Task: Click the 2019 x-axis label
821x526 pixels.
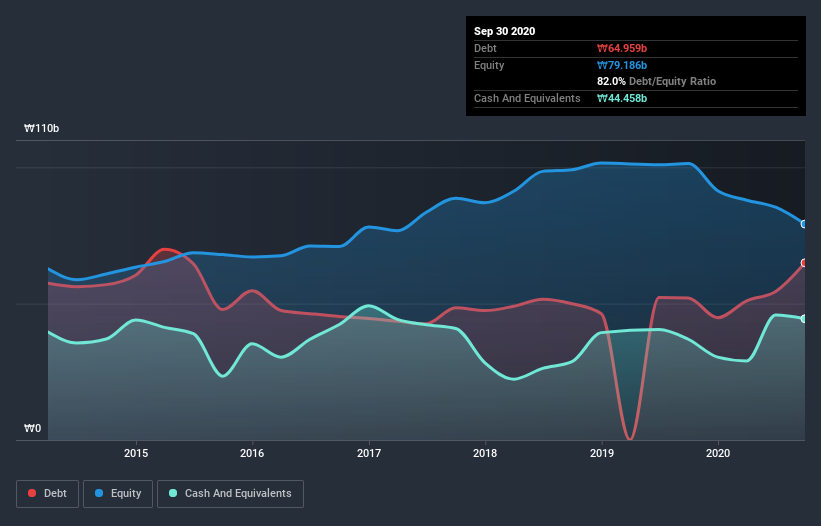Action: [602, 453]
